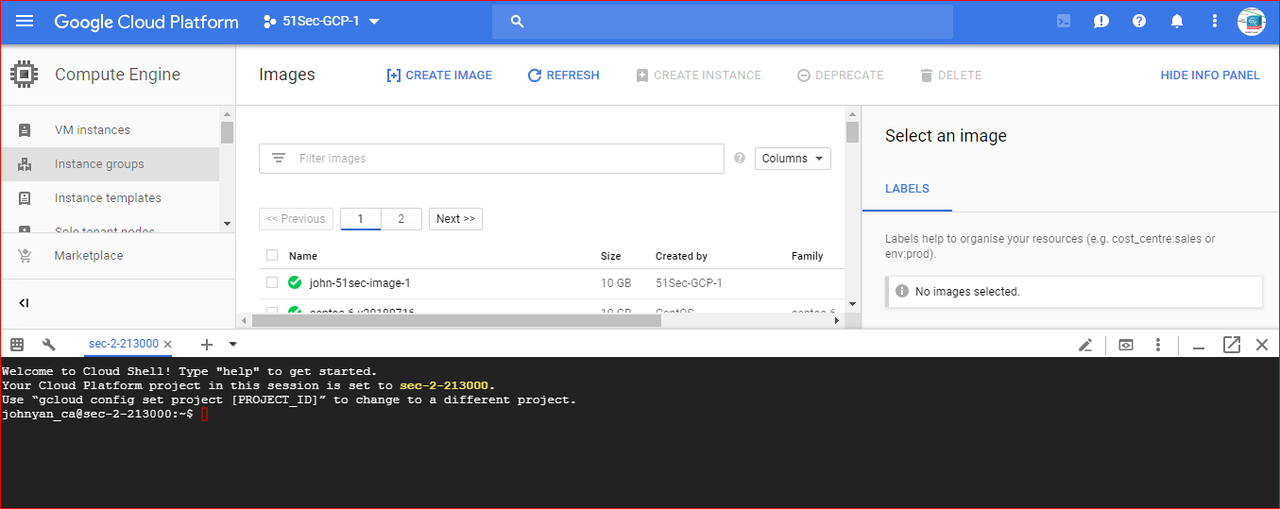The height and width of the screenshot is (509, 1280).
Task: Click Cloud Shell web preview icon
Action: click(x=1126, y=345)
